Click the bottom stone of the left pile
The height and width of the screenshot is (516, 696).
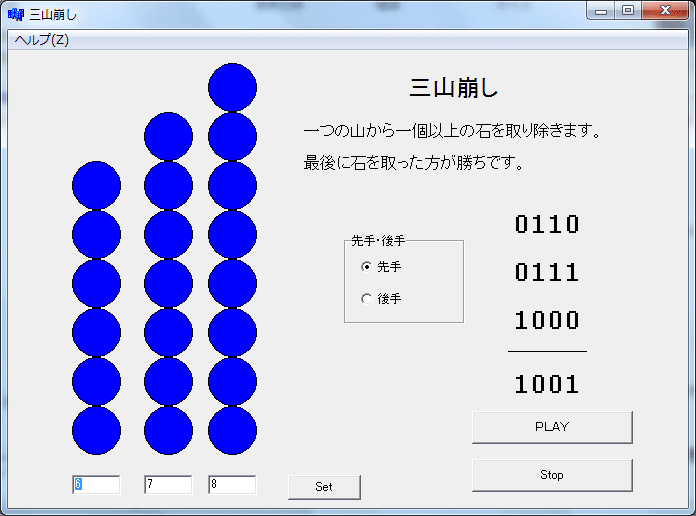pyautogui.click(x=96, y=430)
